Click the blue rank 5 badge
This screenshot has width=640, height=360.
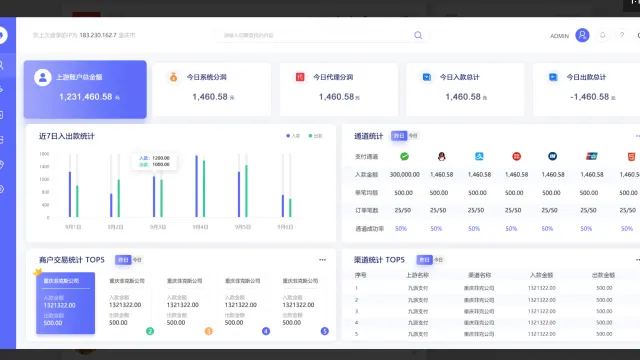(324, 331)
